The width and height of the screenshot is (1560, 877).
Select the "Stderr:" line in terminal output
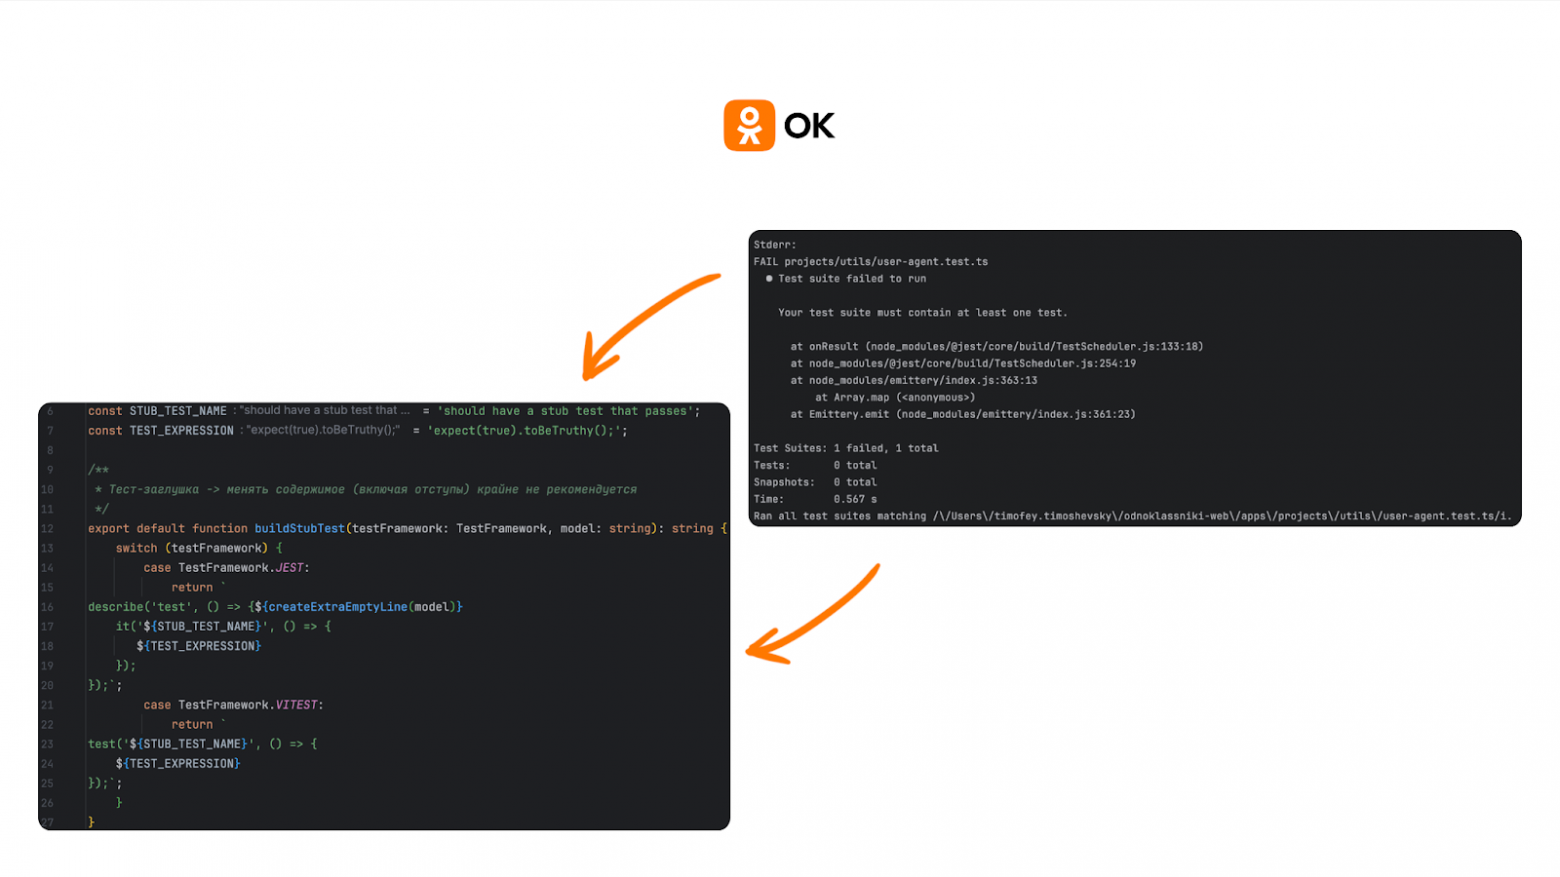775,245
